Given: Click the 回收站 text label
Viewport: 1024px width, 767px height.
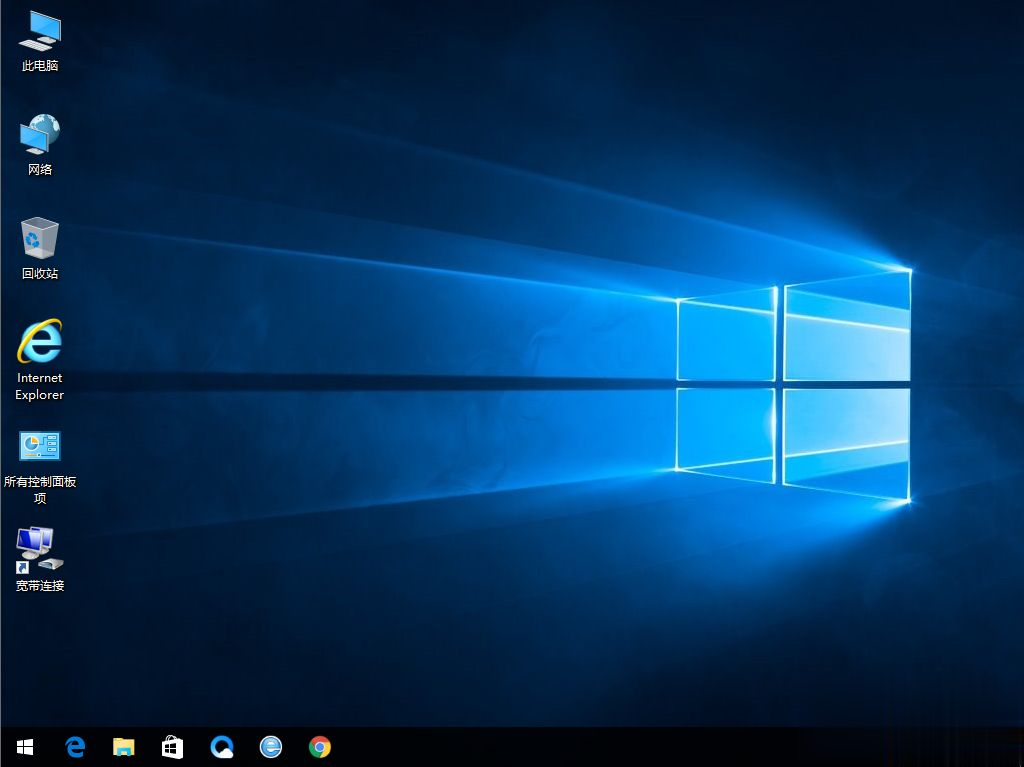Looking at the screenshot, I should (x=40, y=274).
